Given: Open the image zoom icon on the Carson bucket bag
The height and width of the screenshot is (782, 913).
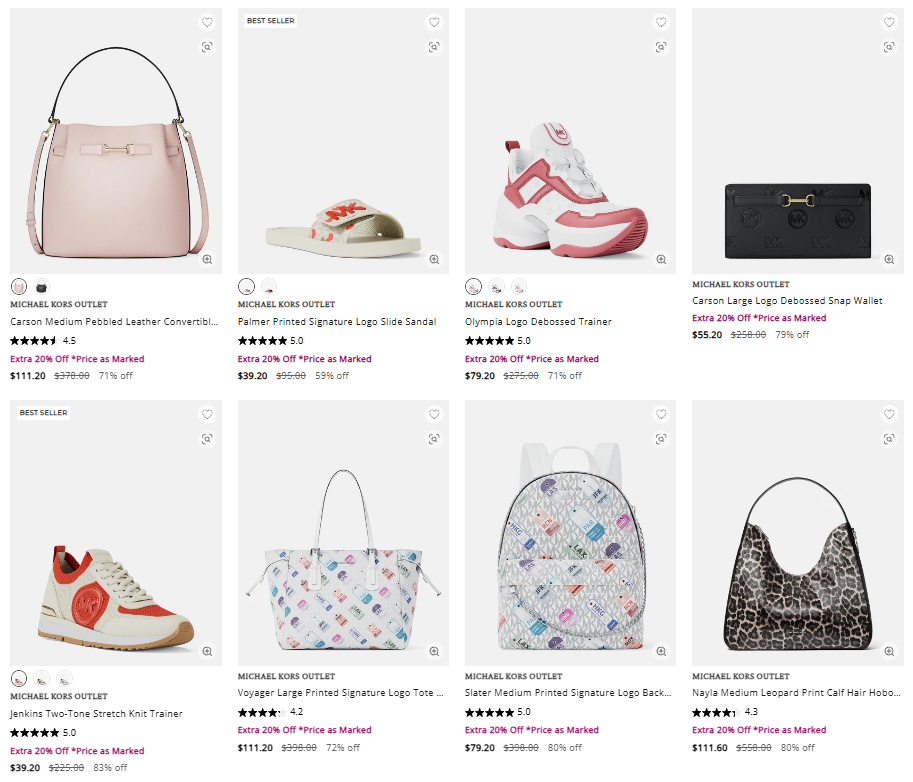Looking at the screenshot, I should [x=206, y=261].
